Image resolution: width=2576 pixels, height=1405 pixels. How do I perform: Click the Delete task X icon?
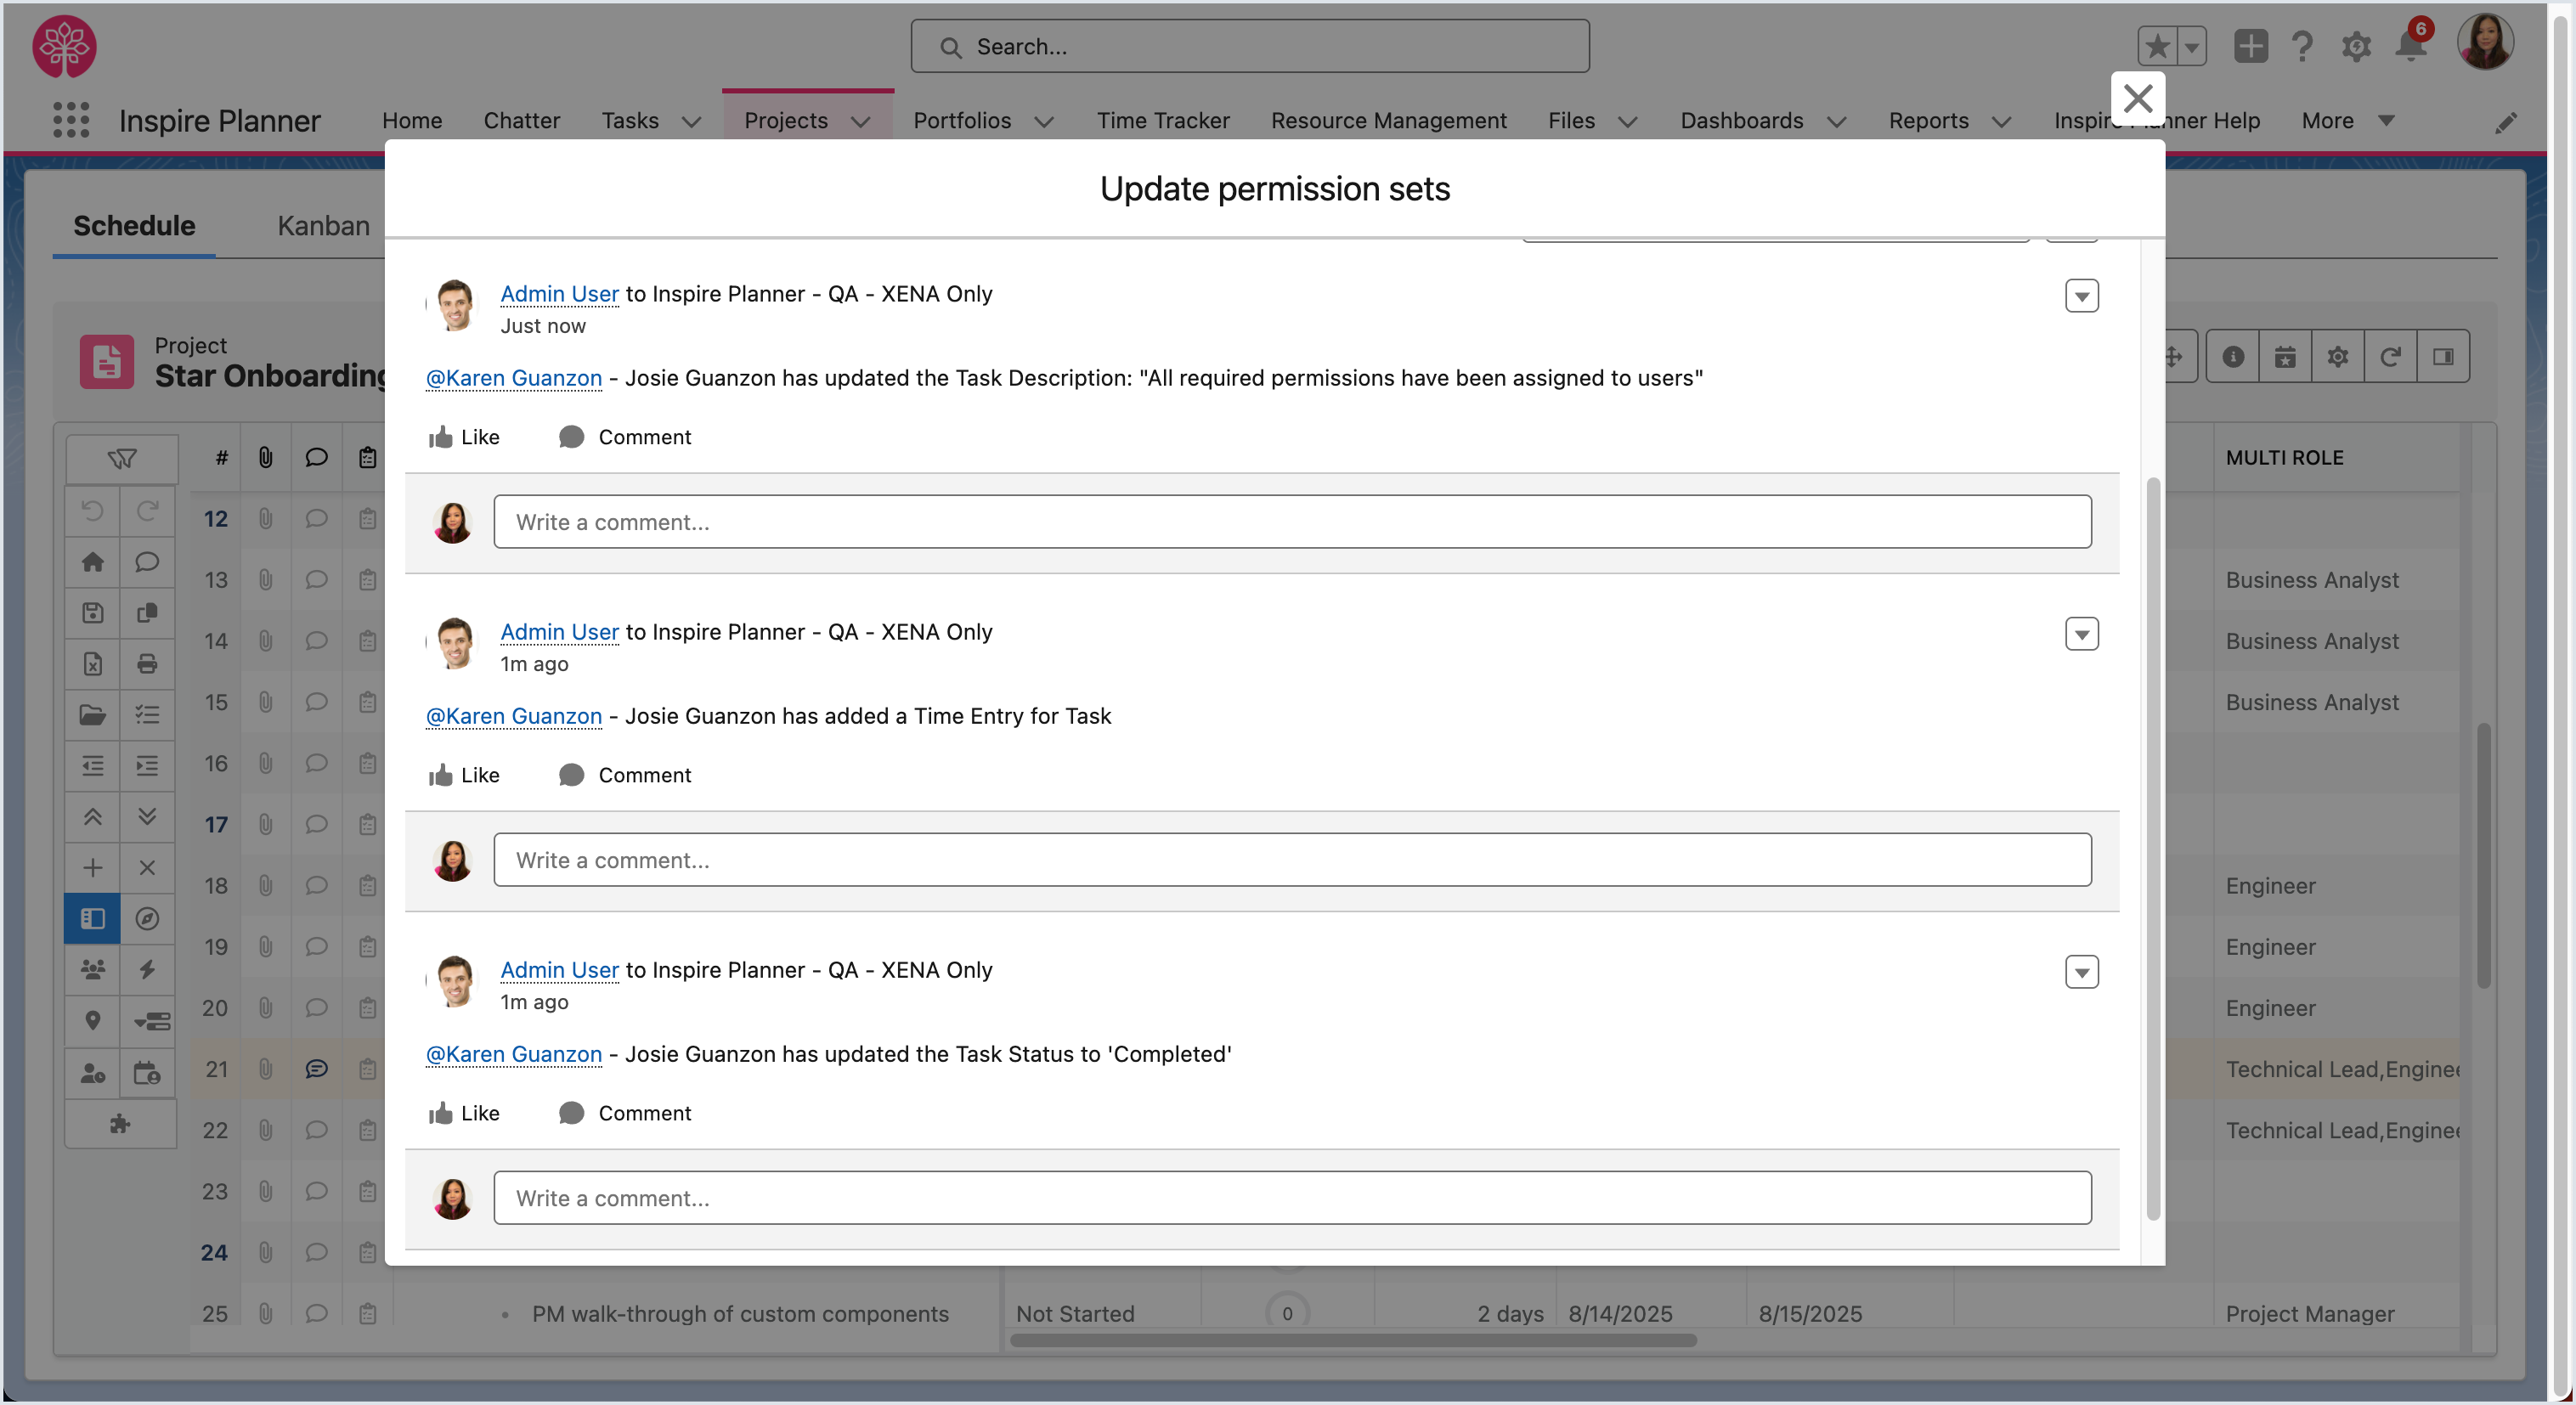pyautogui.click(x=147, y=868)
